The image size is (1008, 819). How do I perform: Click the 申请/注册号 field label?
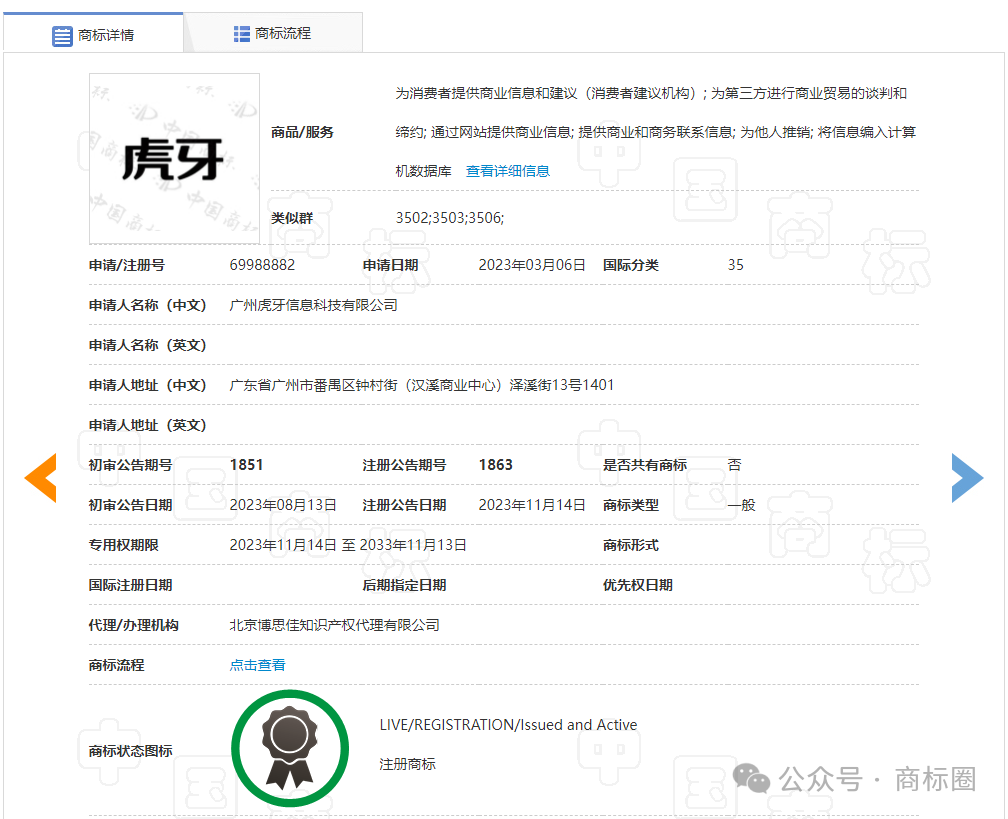coord(127,265)
